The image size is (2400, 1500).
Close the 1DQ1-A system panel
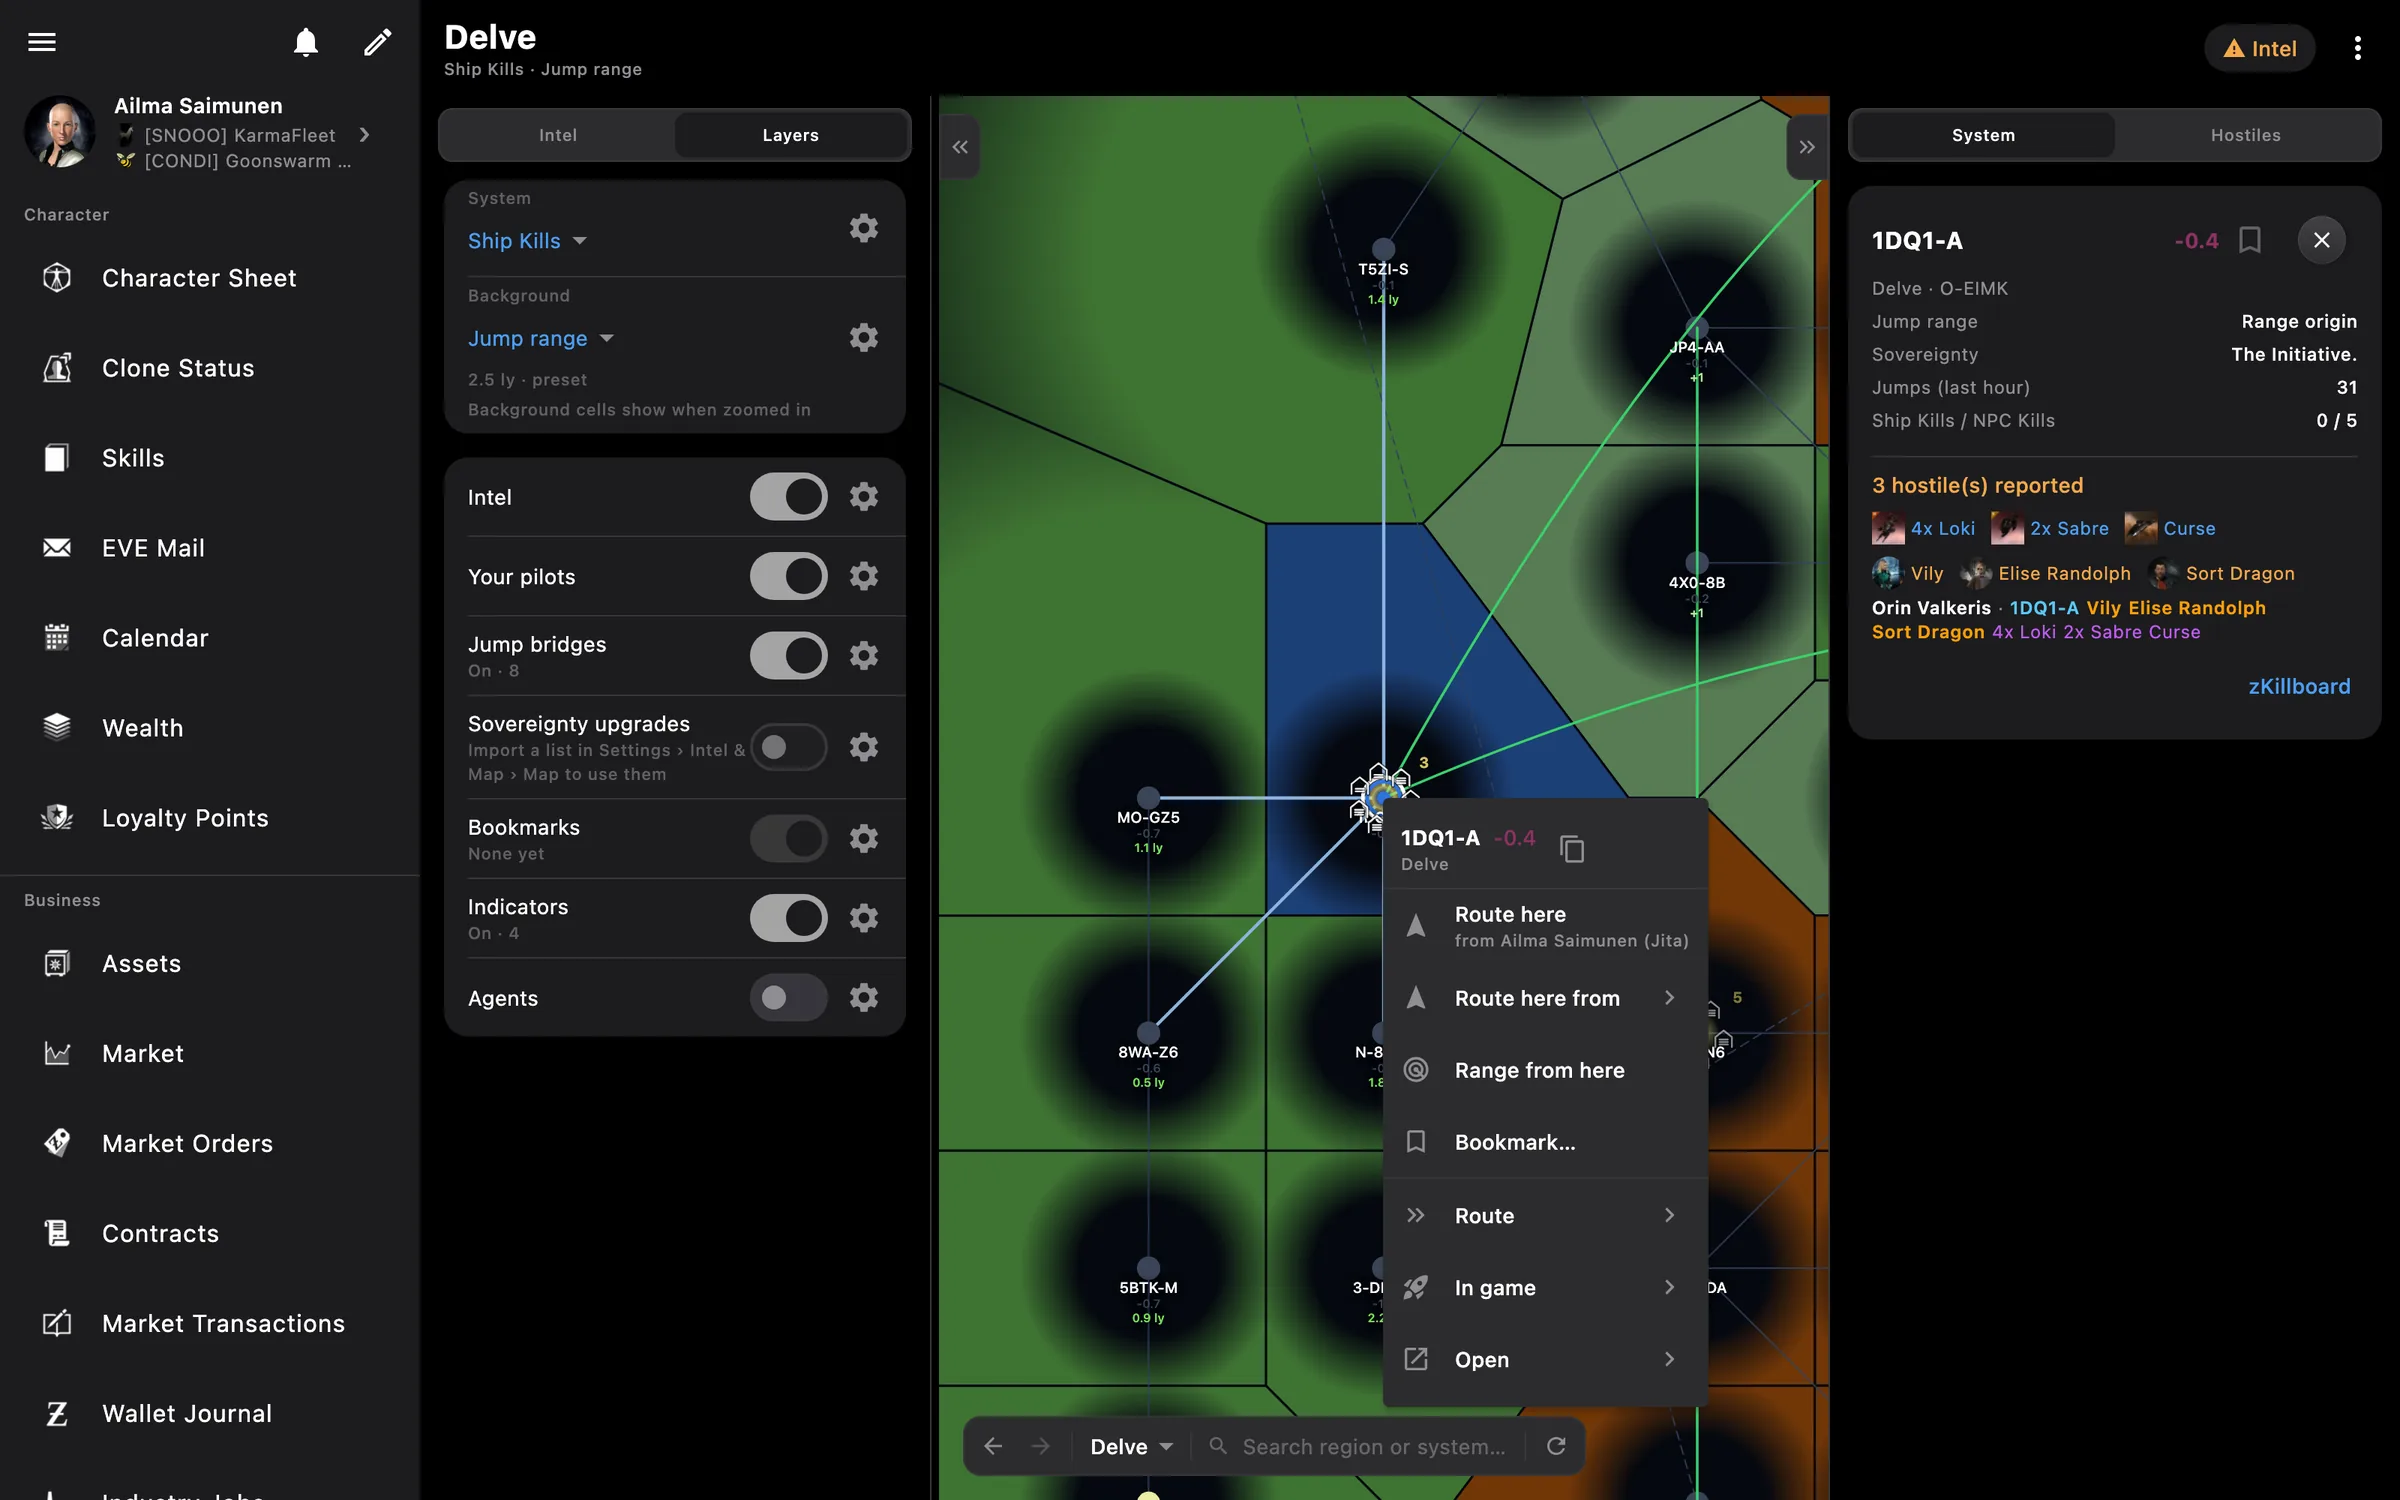click(2321, 240)
